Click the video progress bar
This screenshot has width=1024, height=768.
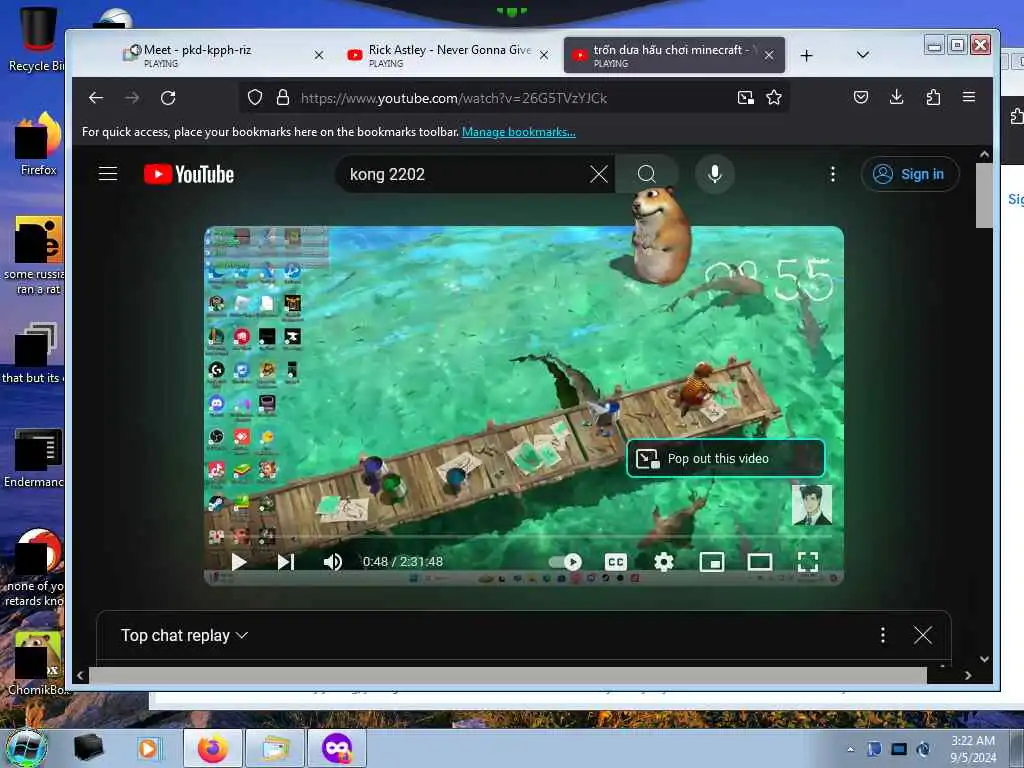click(524, 537)
